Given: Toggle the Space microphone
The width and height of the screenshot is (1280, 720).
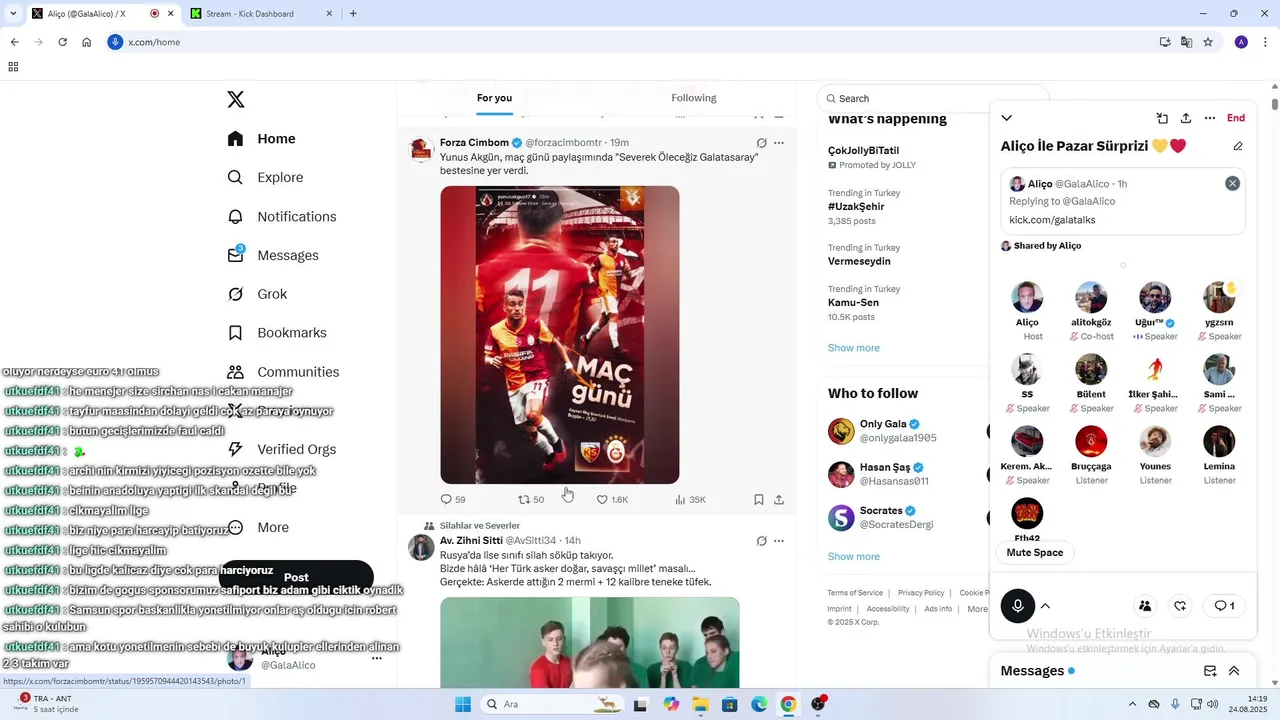Looking at the screenshot, I should click(x=1018, y=606).
